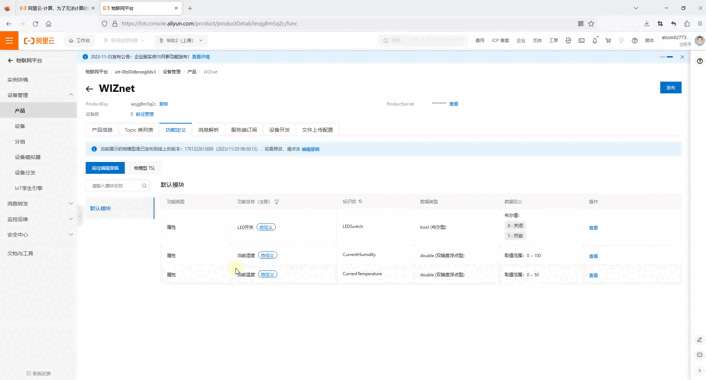This screenshot has width=706, height=380.
Task: Open the Cloud Shell terminal icon
Action: (582, 41)
